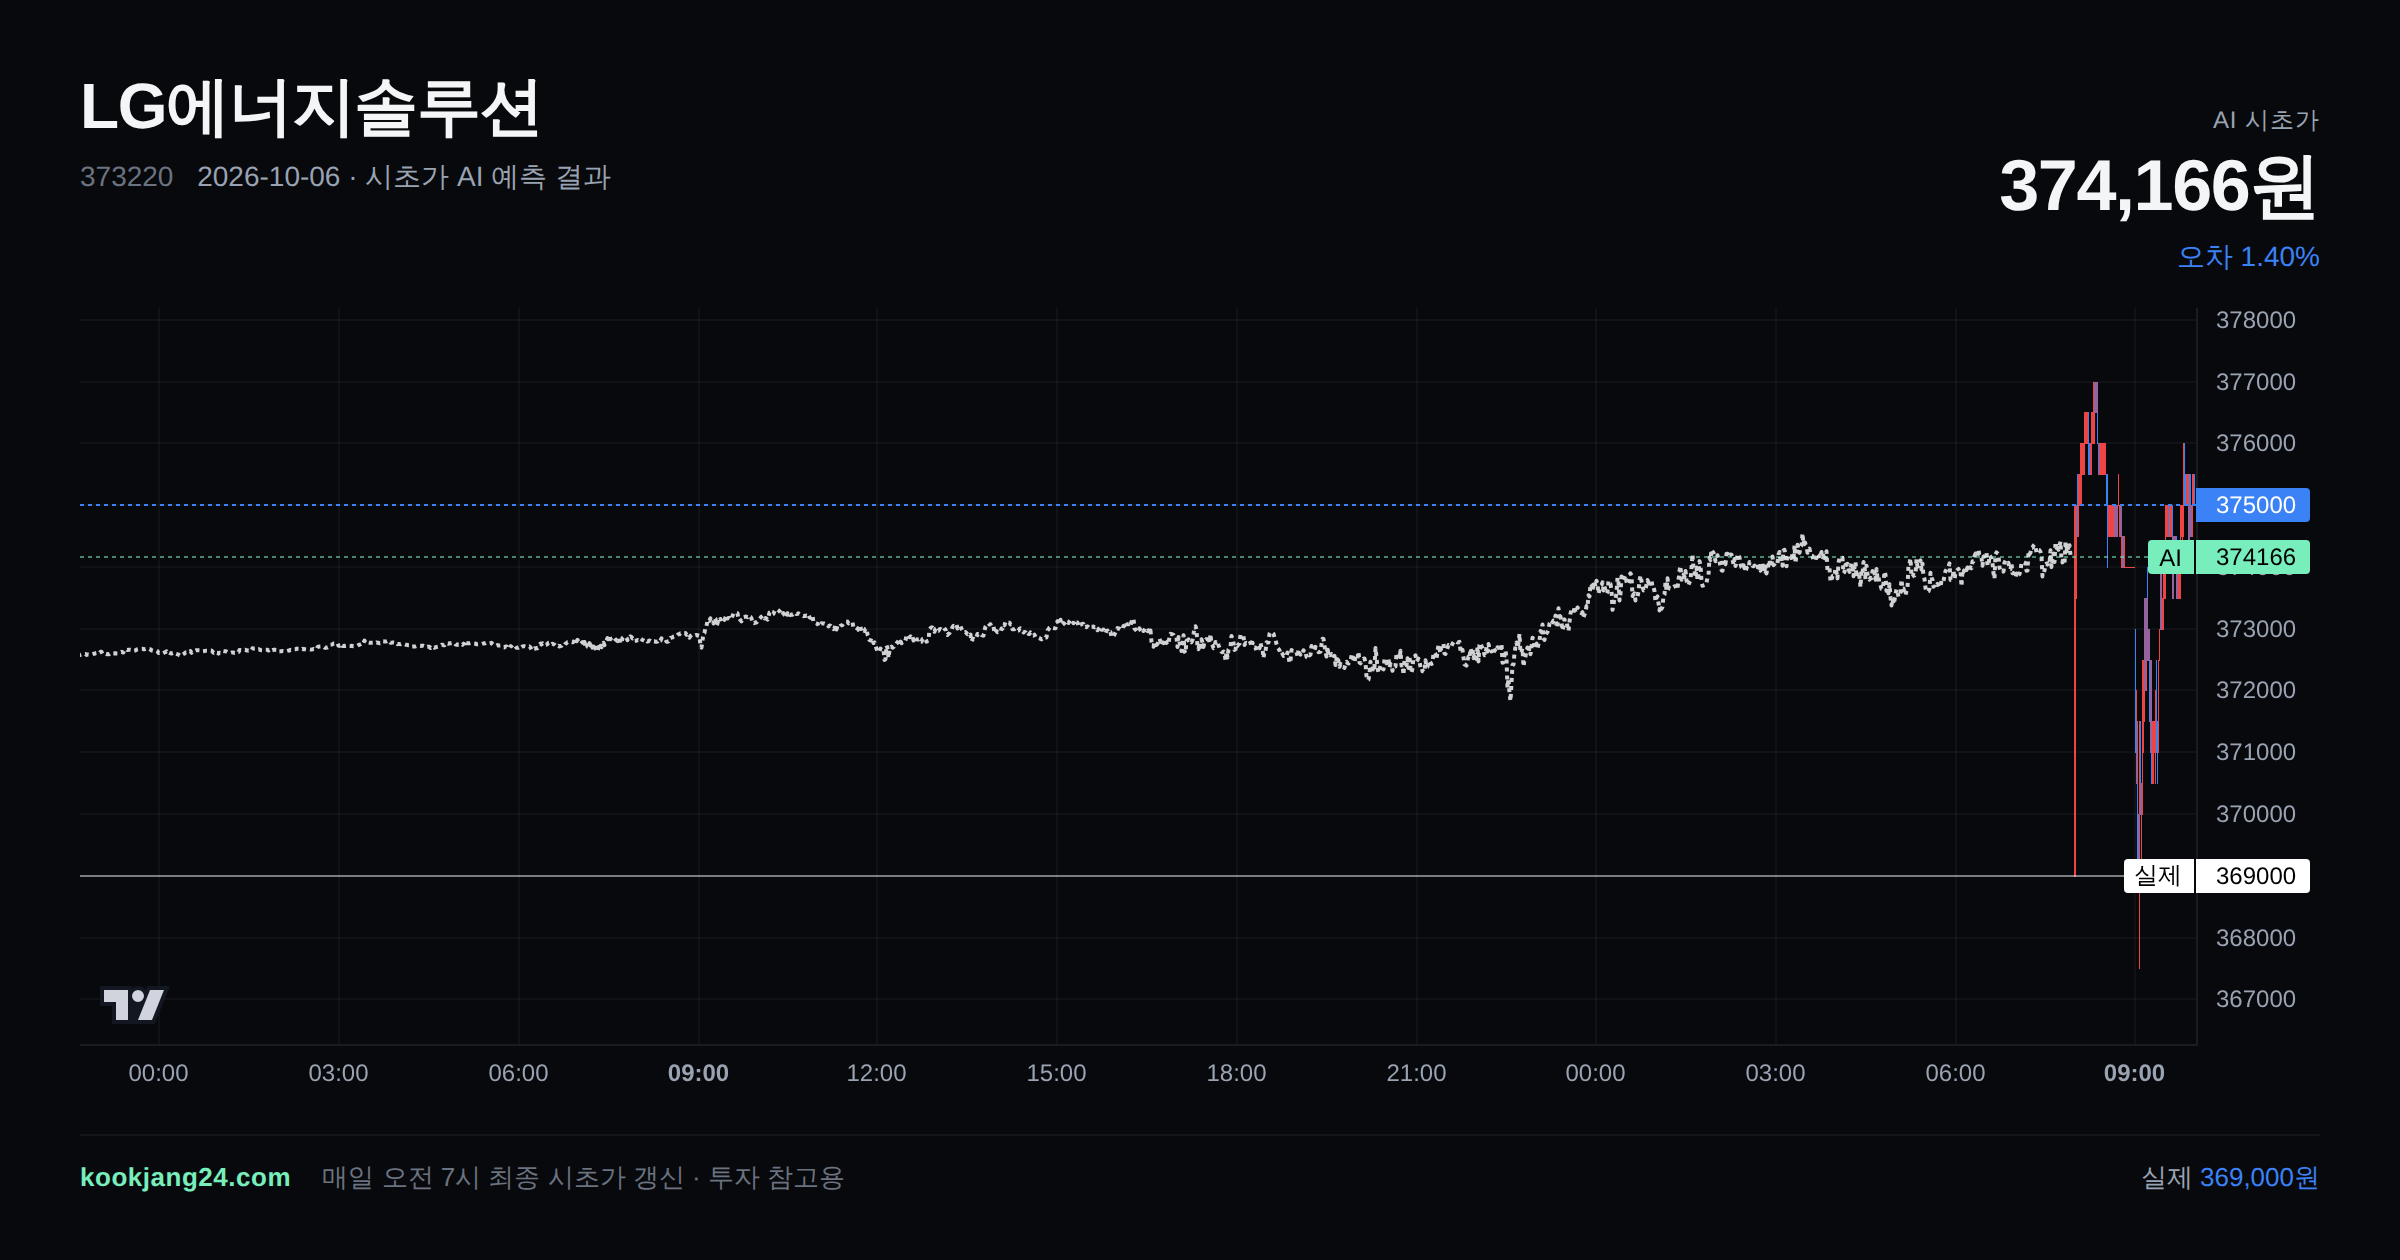This screenshot has width=2400, height=1260.
Task: Select the green AI price label tag
Action: (2170, 557)
